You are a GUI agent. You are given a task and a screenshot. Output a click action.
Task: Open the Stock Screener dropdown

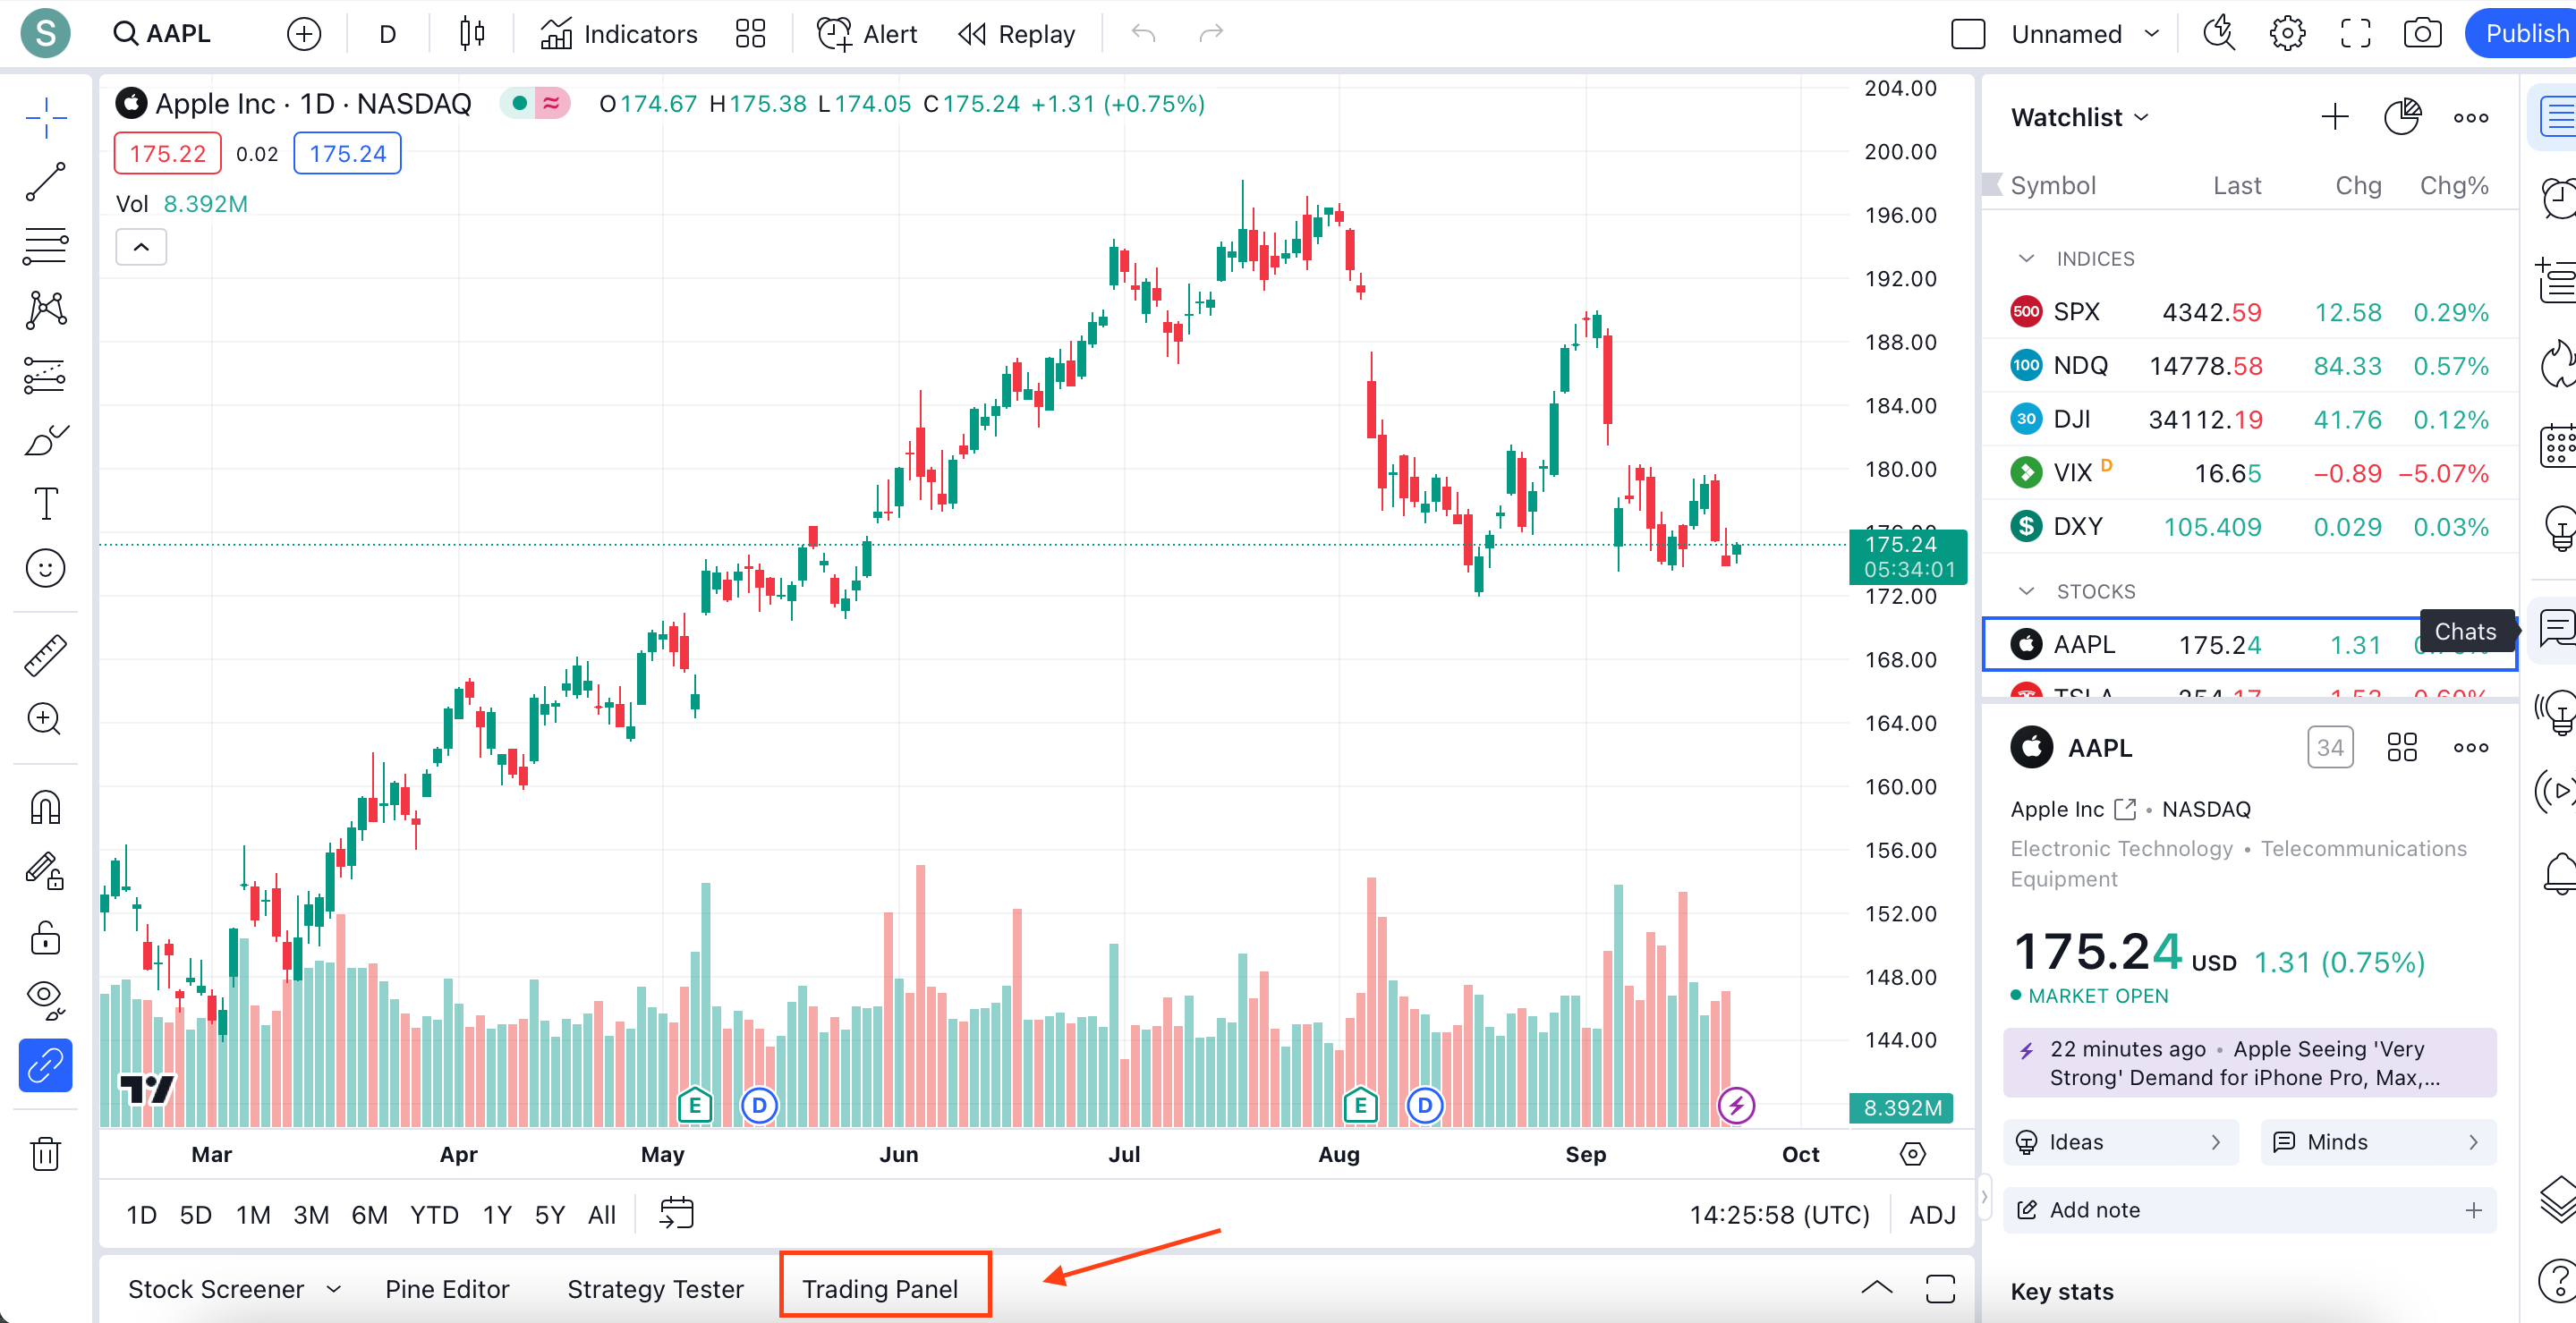tap(234, 1289)
